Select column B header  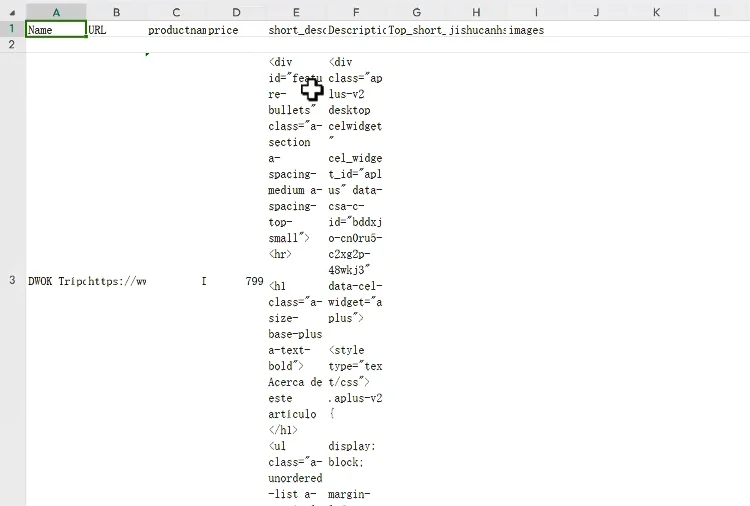point(116,12)
